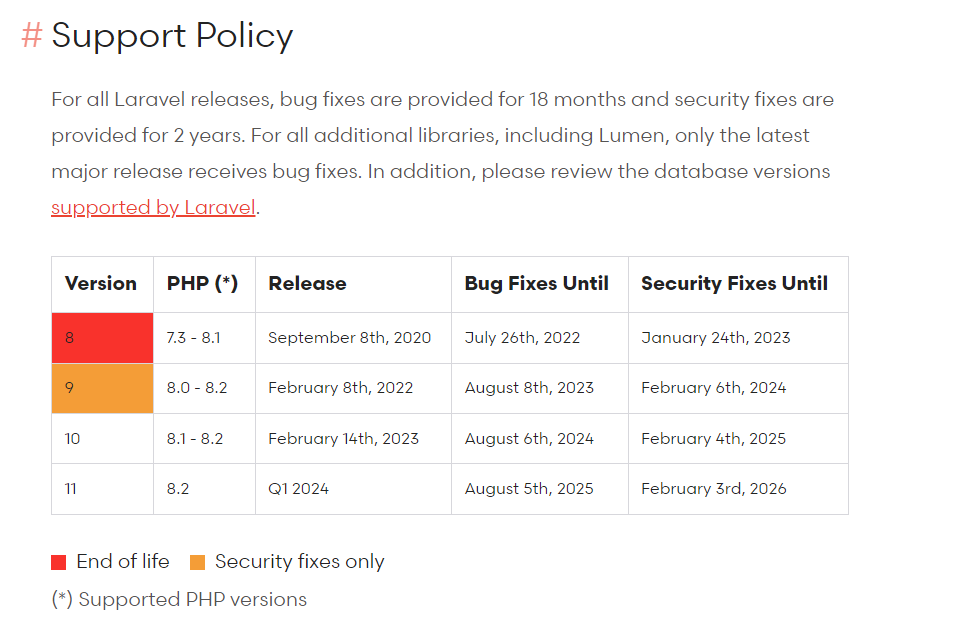Click September 8th, 2020 release date
The width and height of the screenshot is (963, 635).
coord(349,338)
